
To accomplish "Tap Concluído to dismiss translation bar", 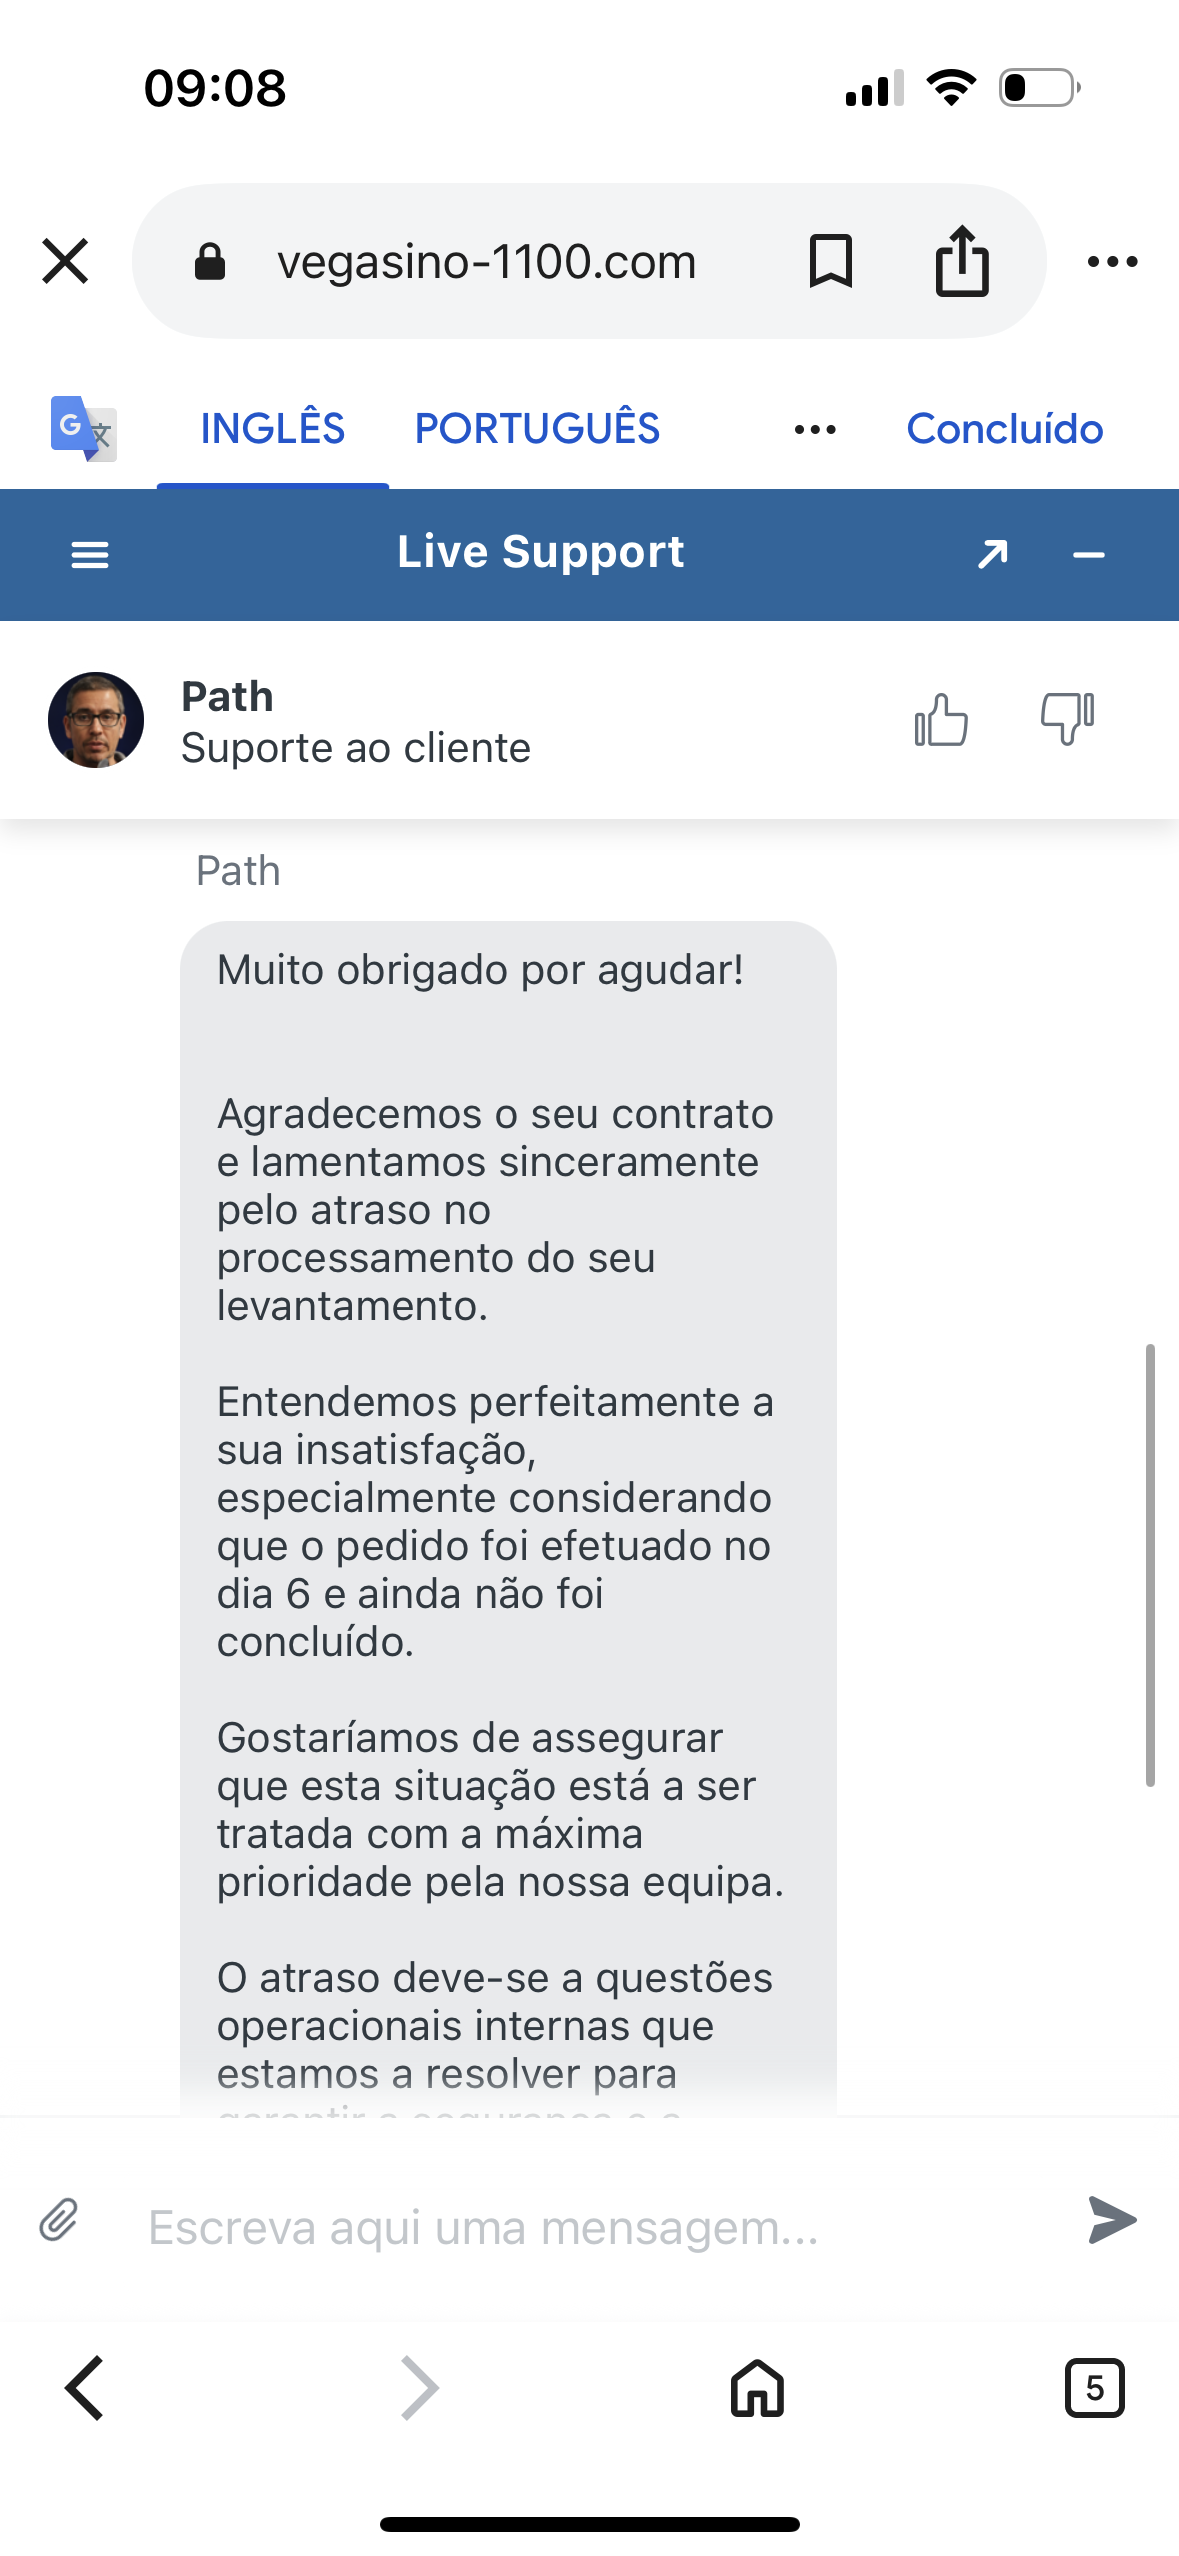I will 1004,429.
